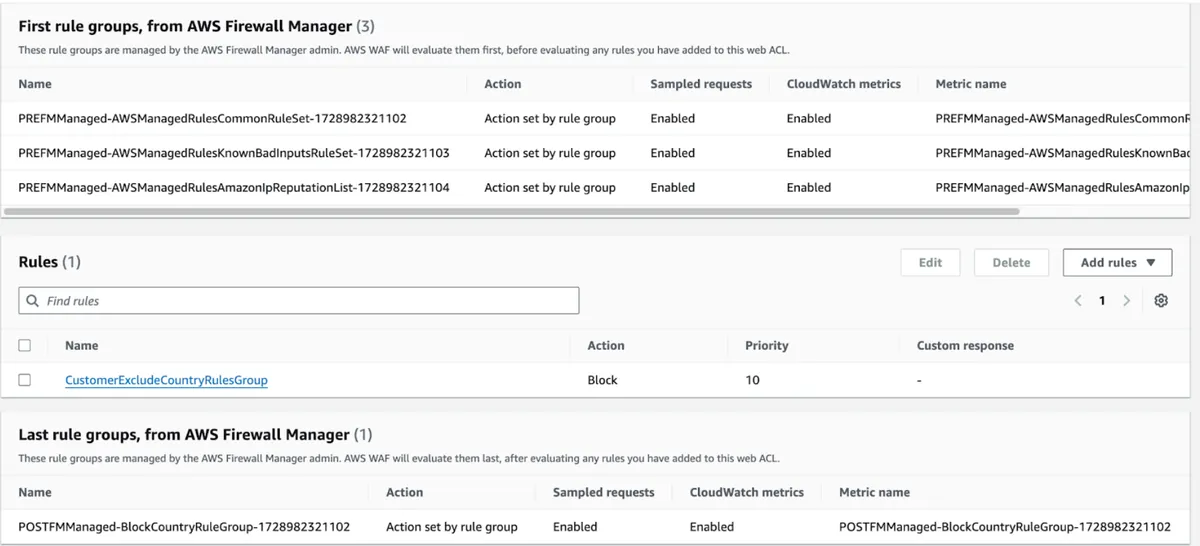Go to next rules page arrow
This screenshot has height=546, width=1200.
click(1127, 301)
